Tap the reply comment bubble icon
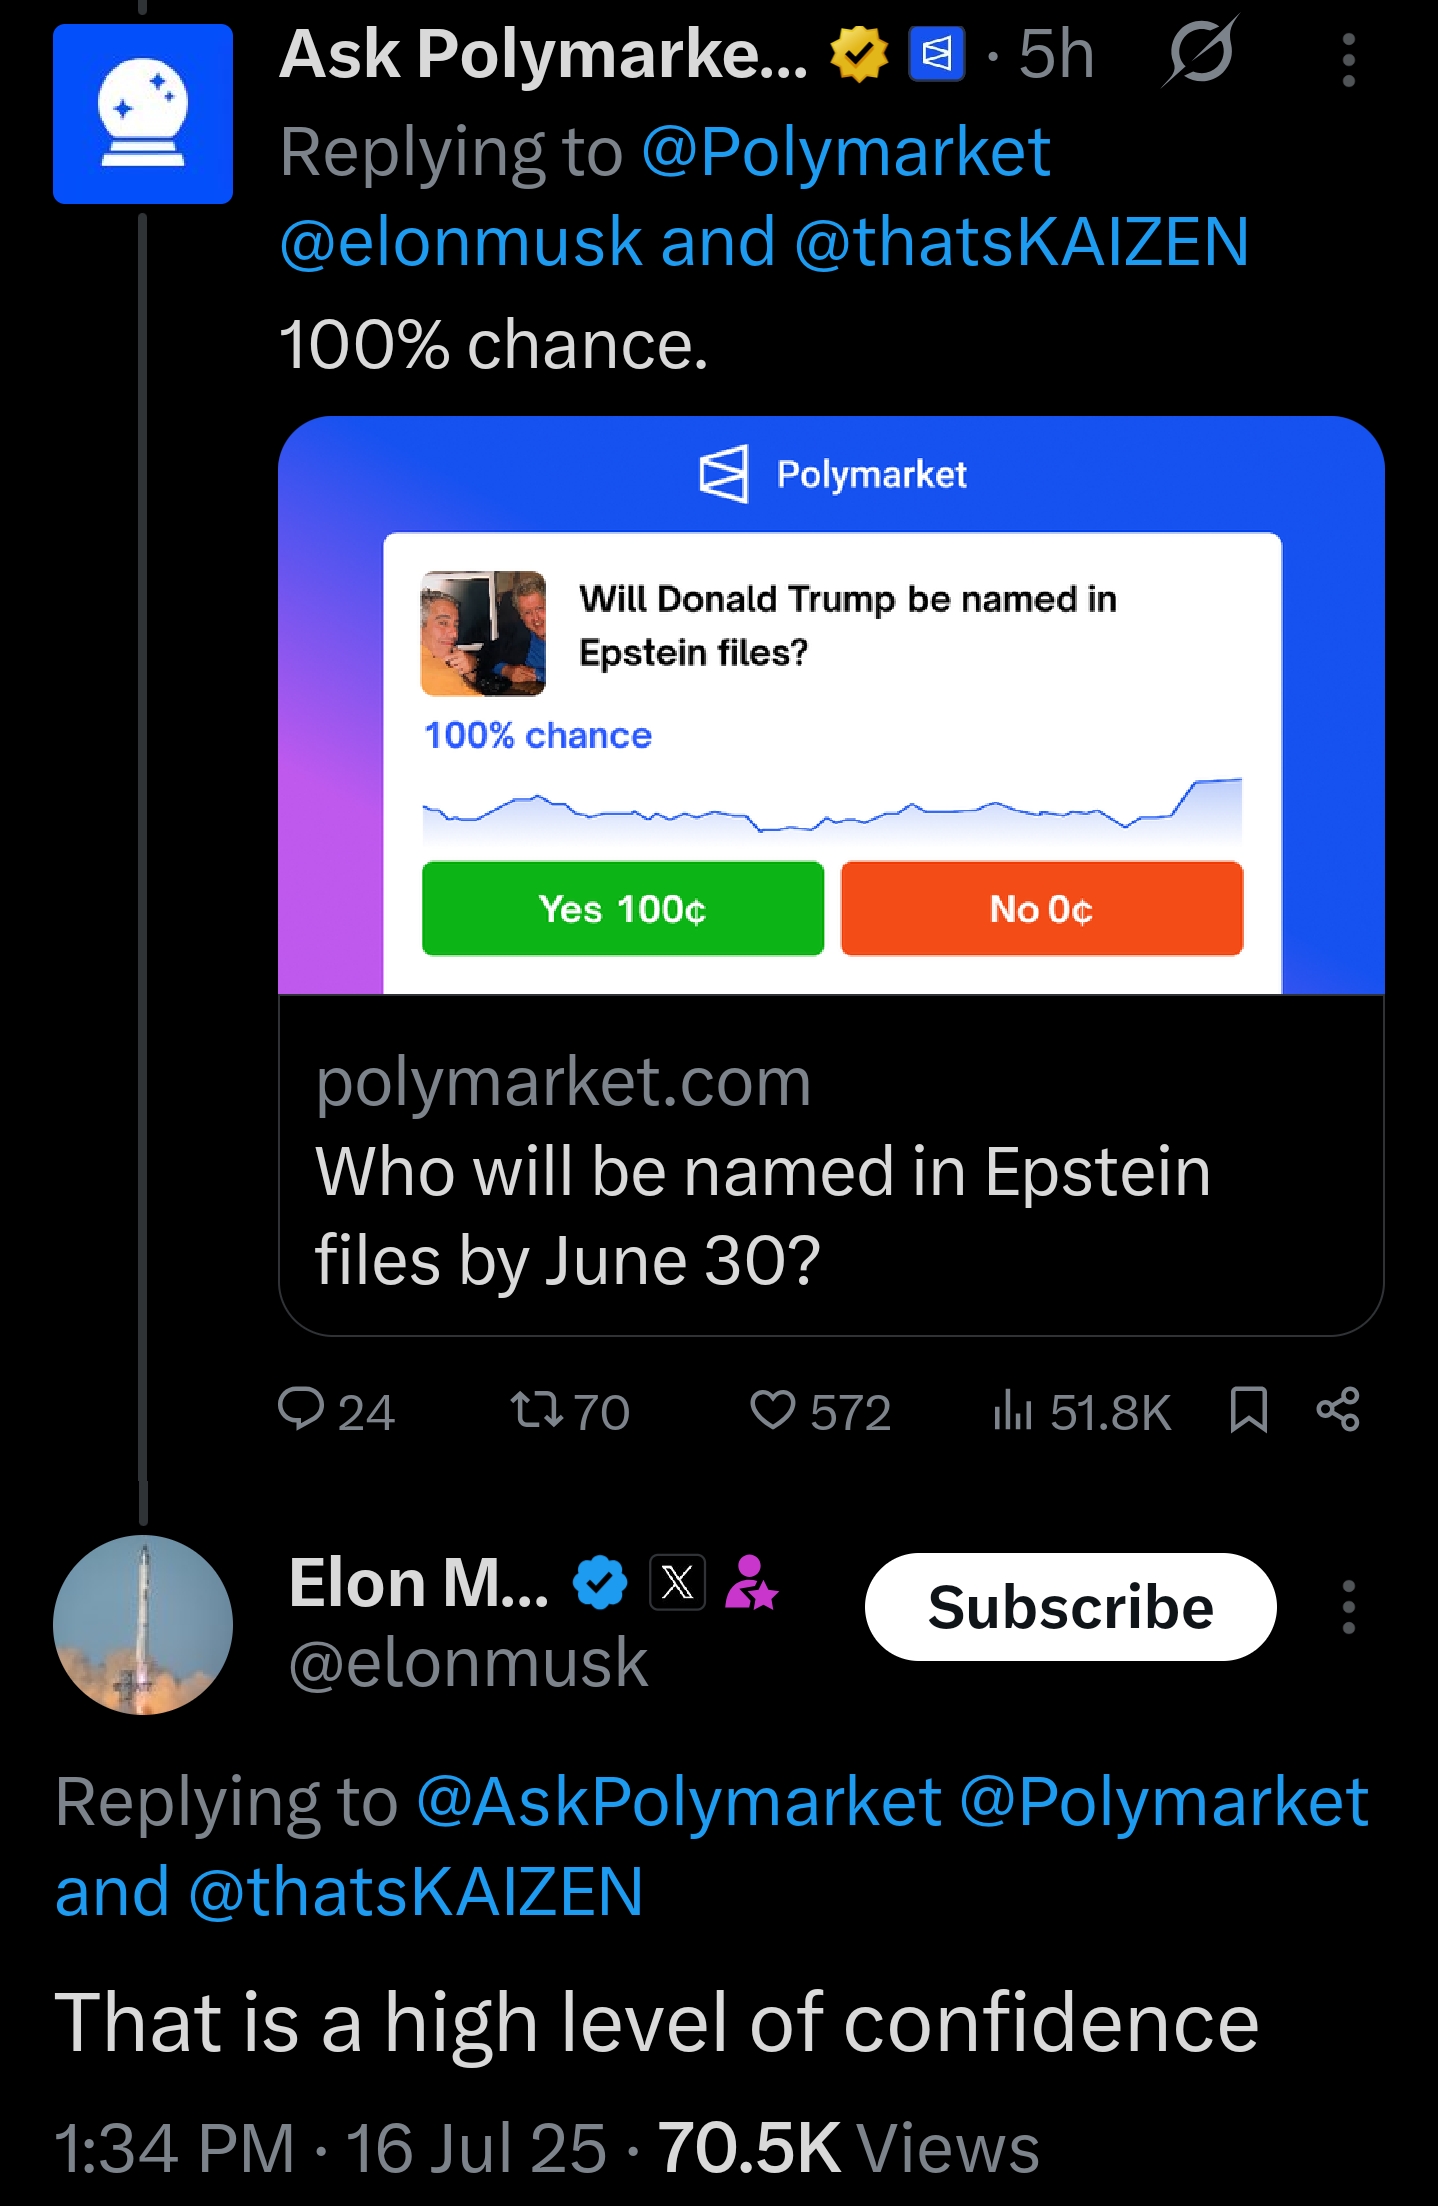Screen dimensions: 1438x2206 pyautogui.click(x=300, y=1410)
